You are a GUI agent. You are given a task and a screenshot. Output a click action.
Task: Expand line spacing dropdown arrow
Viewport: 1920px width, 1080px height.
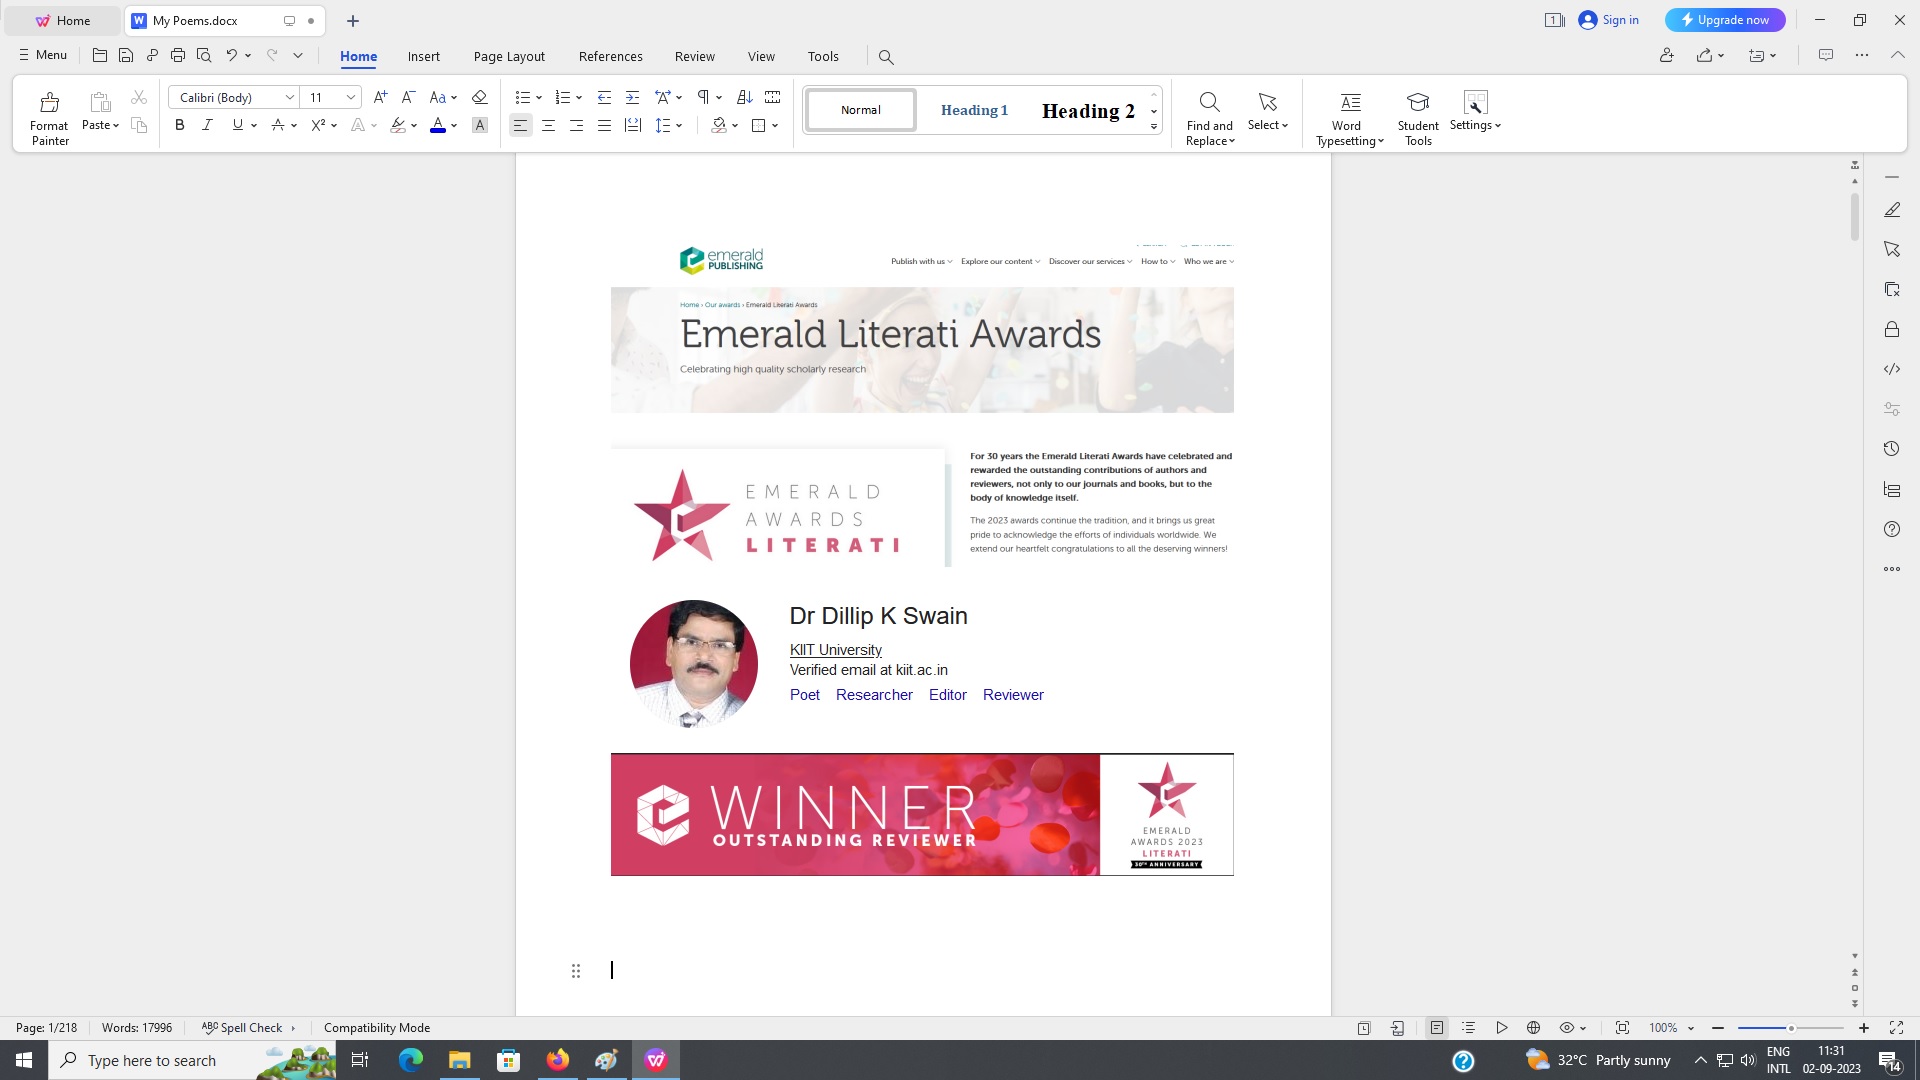679,126
